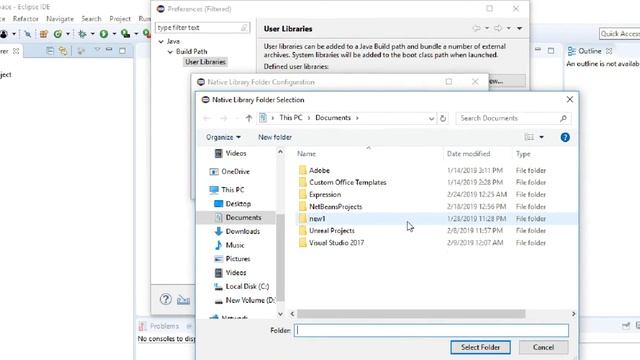The image size is (640, 360).
Task: Open Preferences help question mark icon
Action: point(165,299)
